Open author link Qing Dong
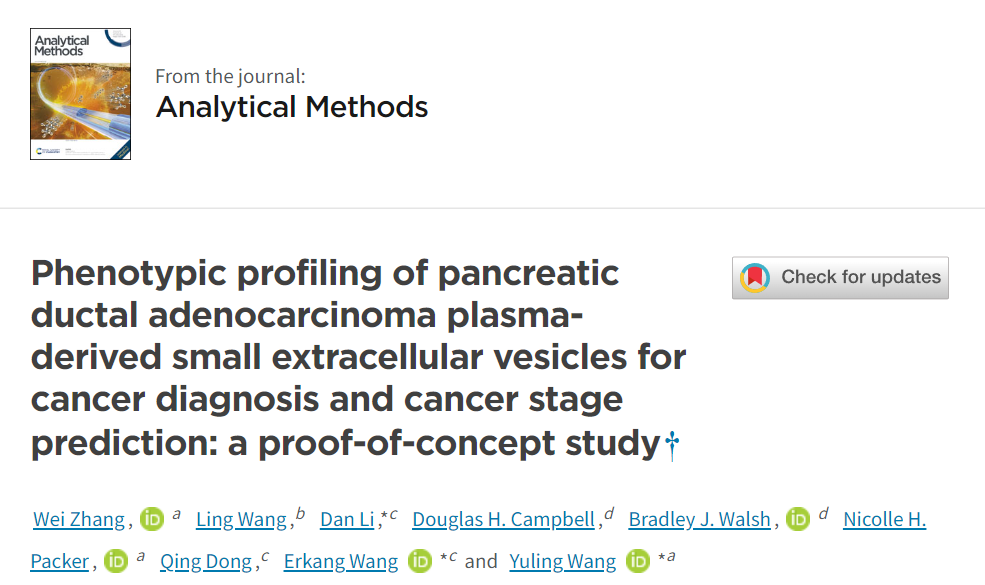 click(x=206, y=561)
